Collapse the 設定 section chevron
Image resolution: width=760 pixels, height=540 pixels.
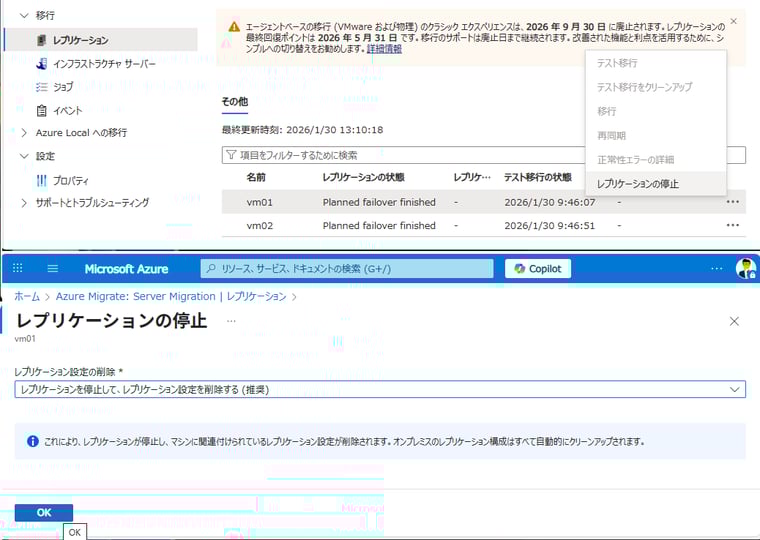pos(24,156)
